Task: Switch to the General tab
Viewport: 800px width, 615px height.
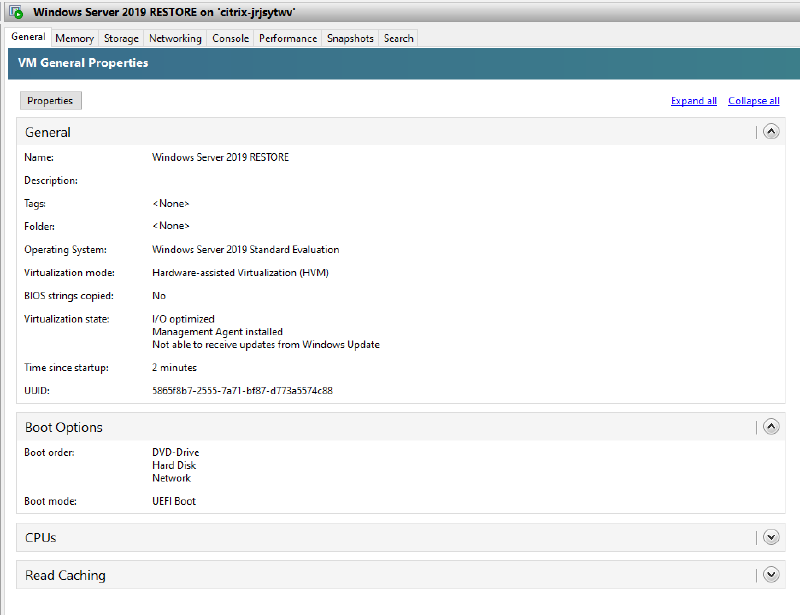Action: pos(28,37)
